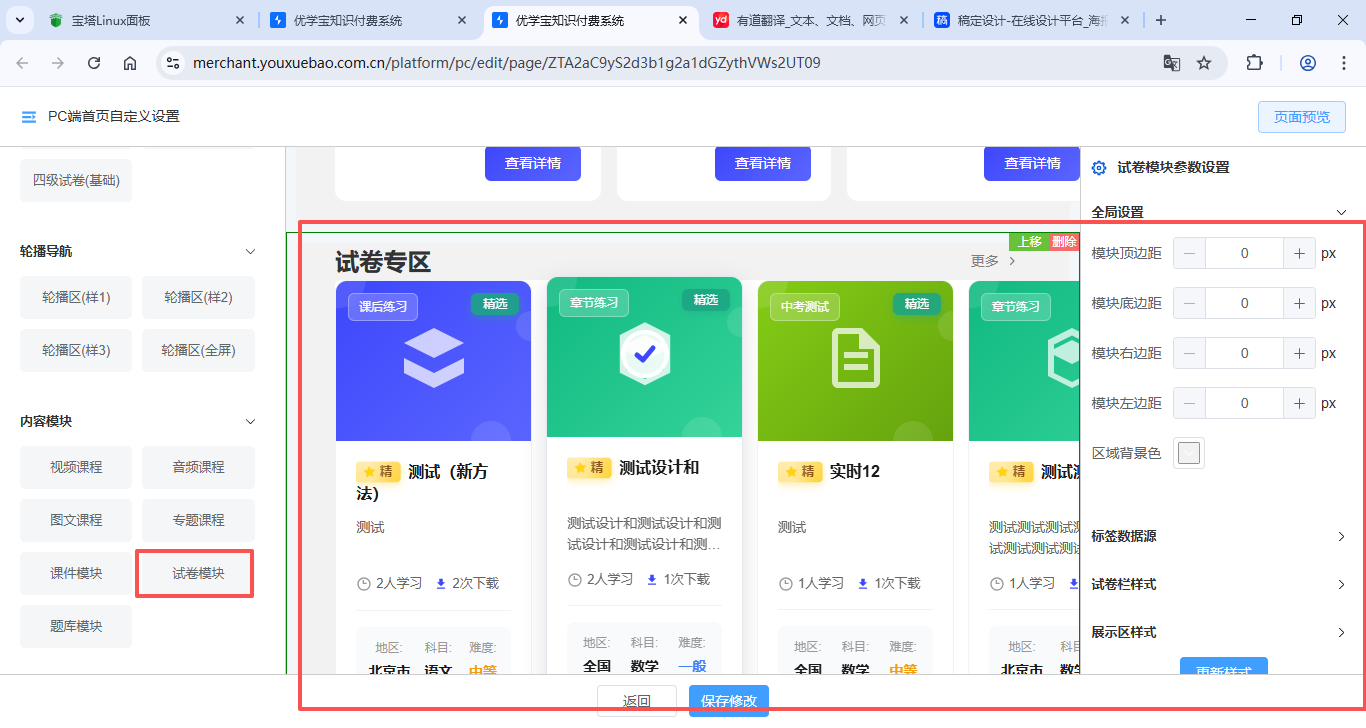Image resolution: width=1366 pixels, height=728 pixels.
Task: Switch to the 有道翻译 browser tab
Action: 808,20
